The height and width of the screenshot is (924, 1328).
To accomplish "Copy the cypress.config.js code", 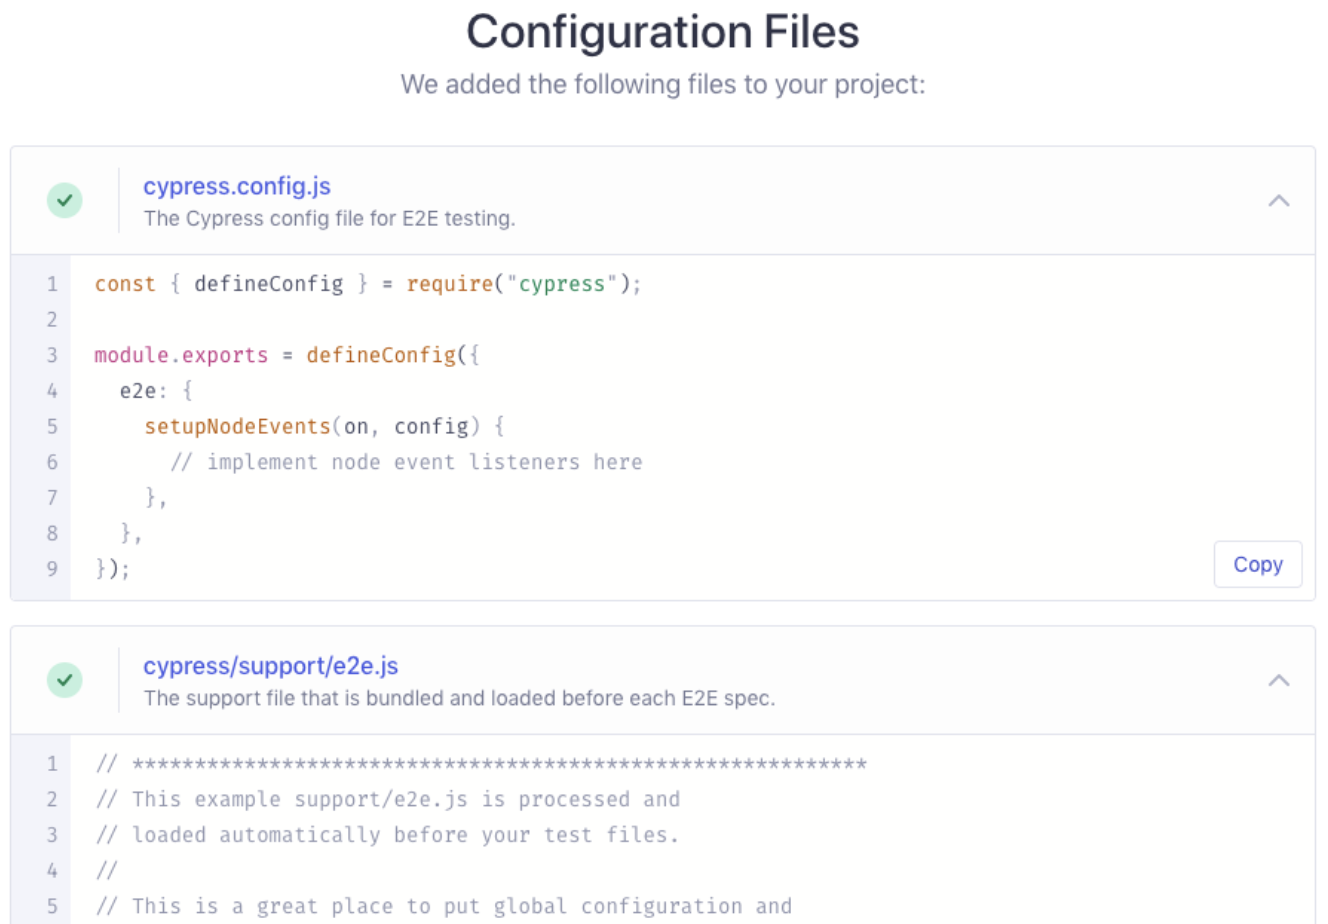I will pyautogui.click(x=1258, y=564).
